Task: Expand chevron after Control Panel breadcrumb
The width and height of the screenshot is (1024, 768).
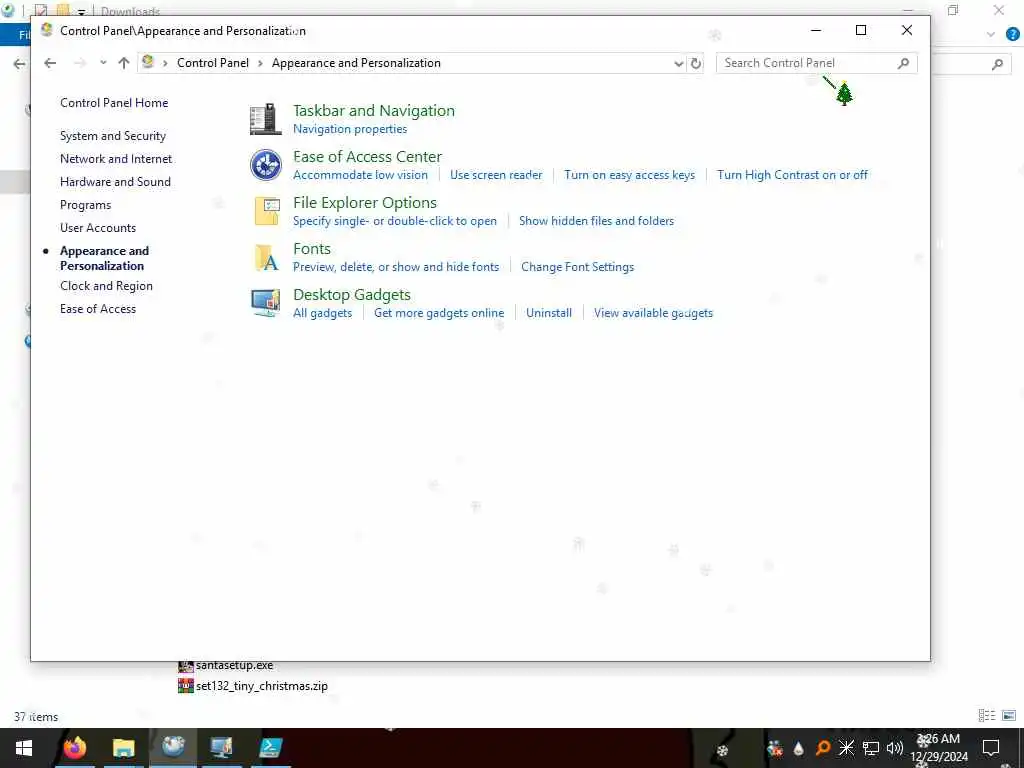Action: [x=260, y=63]
